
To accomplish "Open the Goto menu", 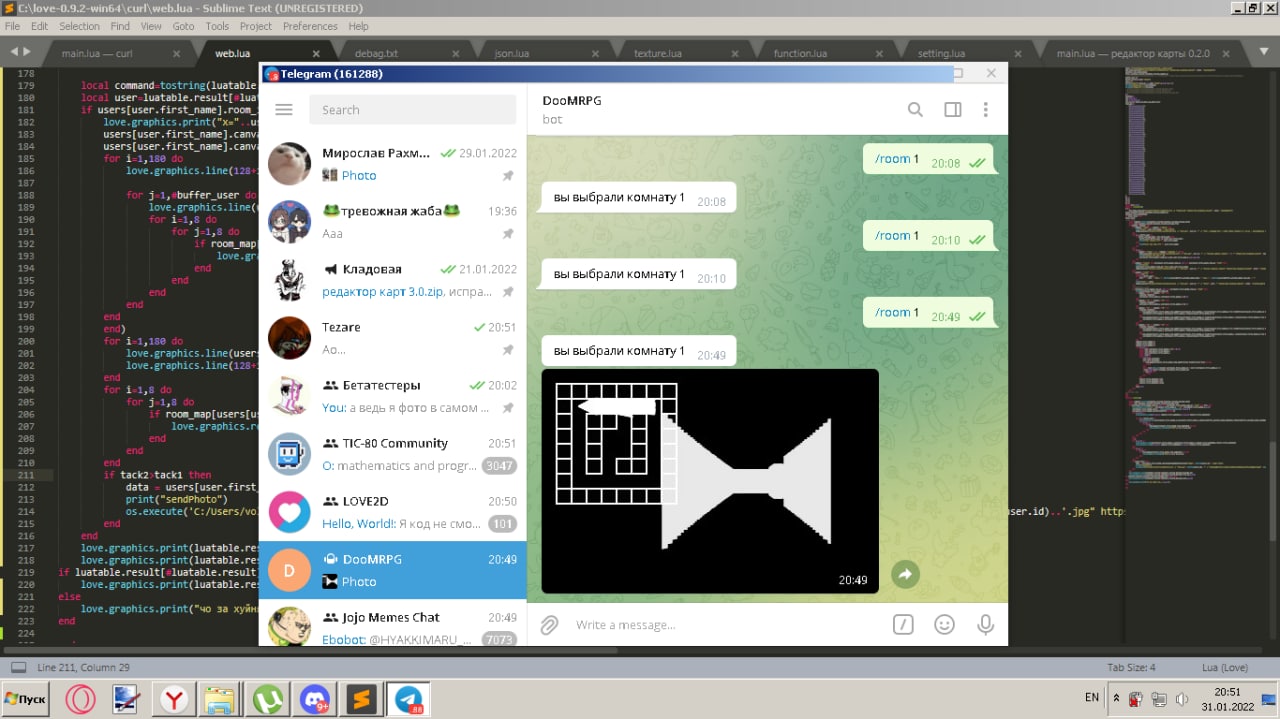I will tap(183, 26).
